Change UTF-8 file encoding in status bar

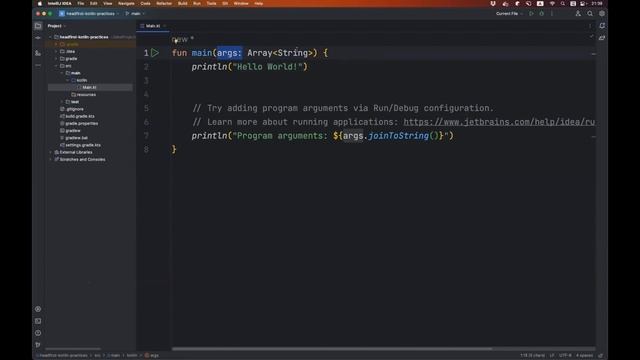pyautogui.click(x=565, y=356)
